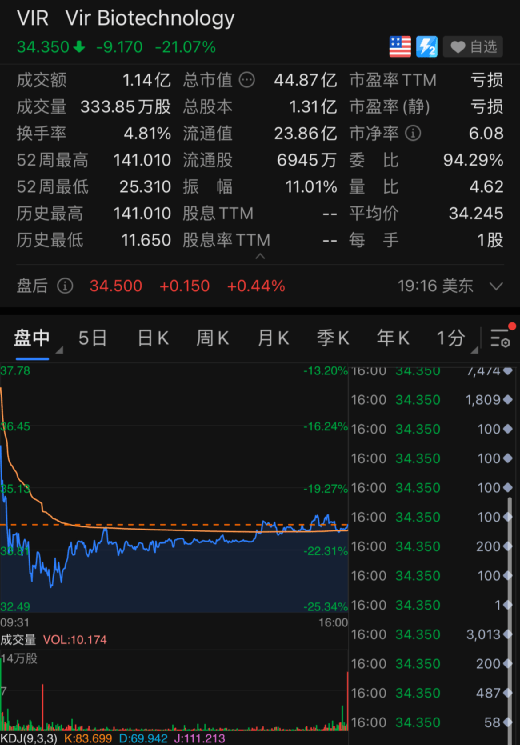Viewport: 520px width, 745px height.
Task: Open the 周K weekly chart tab
Action: (212, 339)
